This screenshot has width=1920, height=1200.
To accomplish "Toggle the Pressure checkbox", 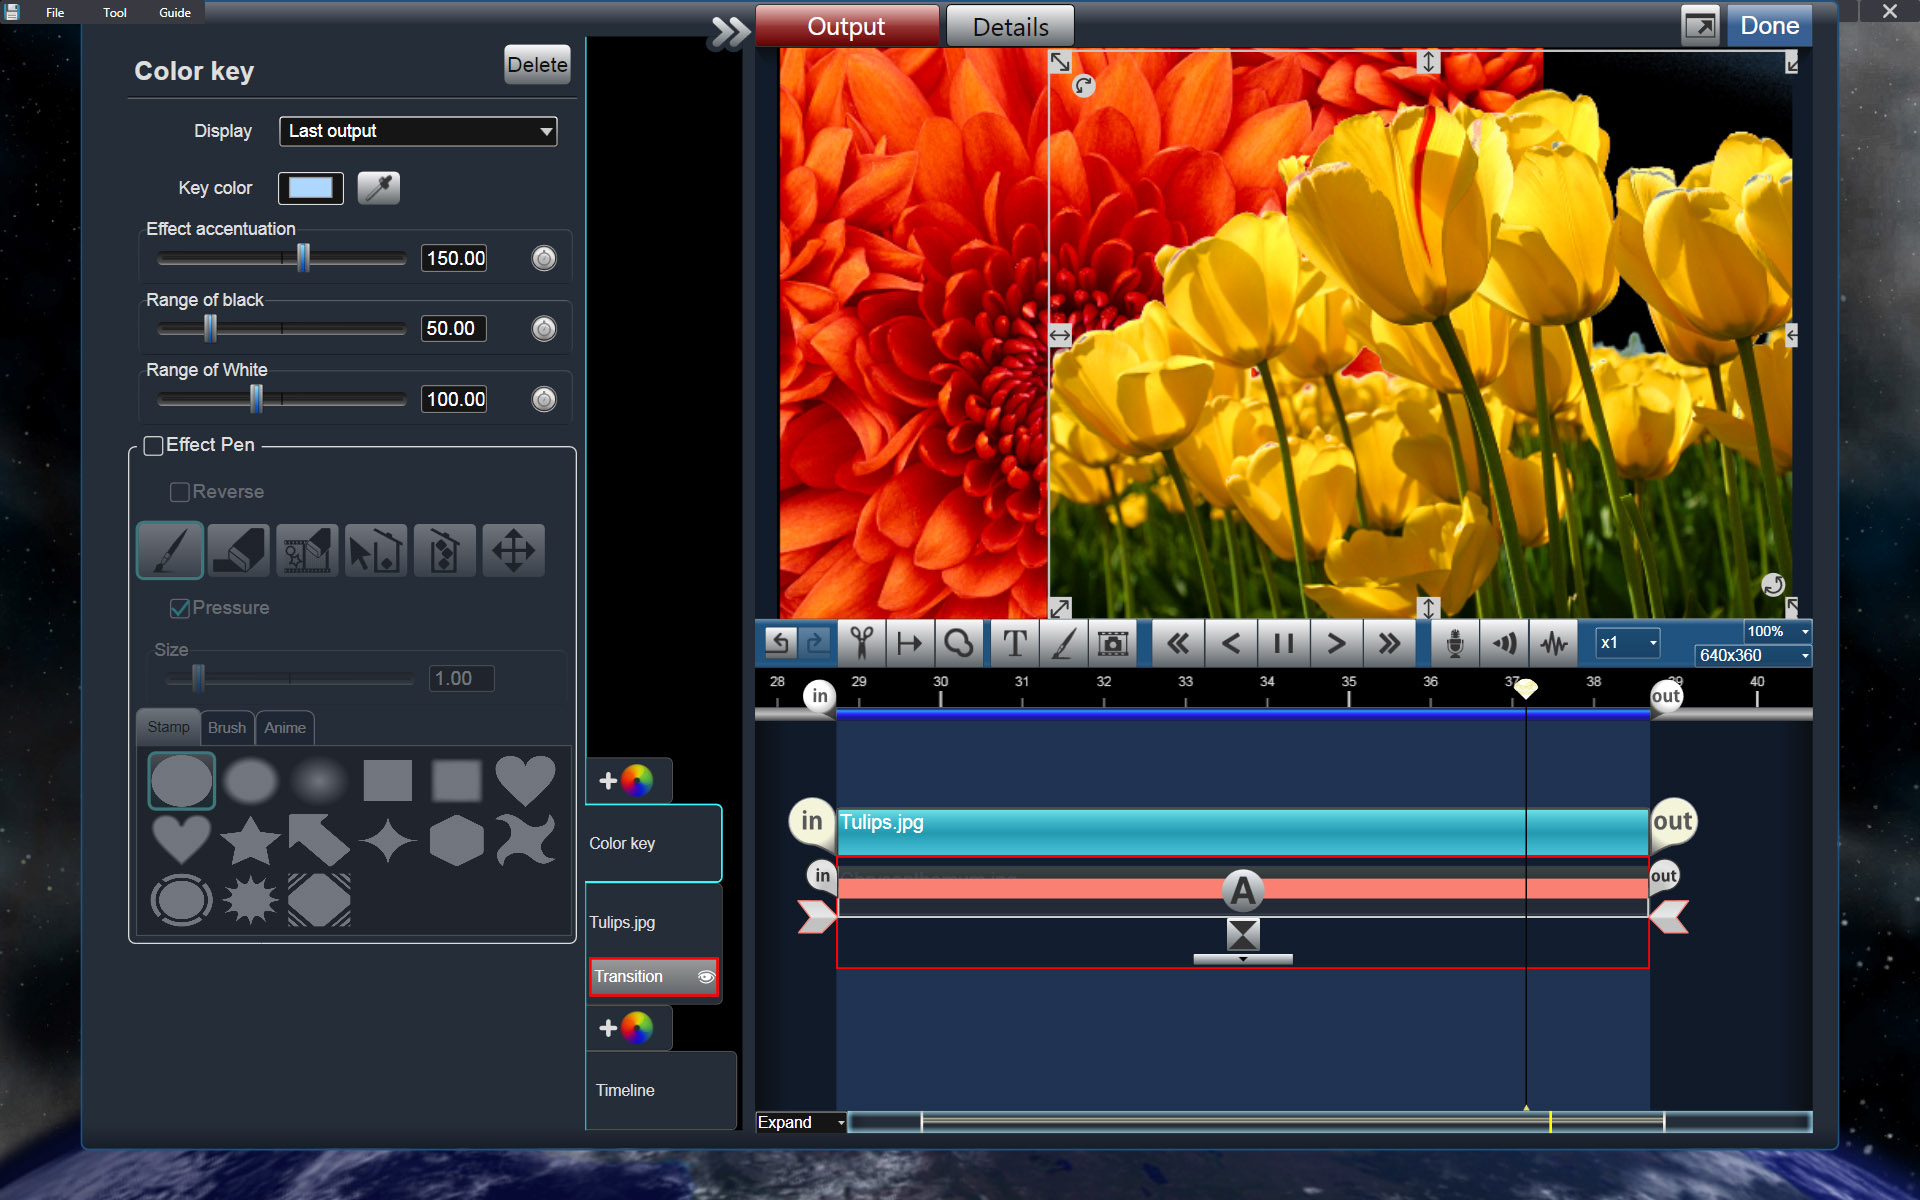I will (x=180, y=608).
